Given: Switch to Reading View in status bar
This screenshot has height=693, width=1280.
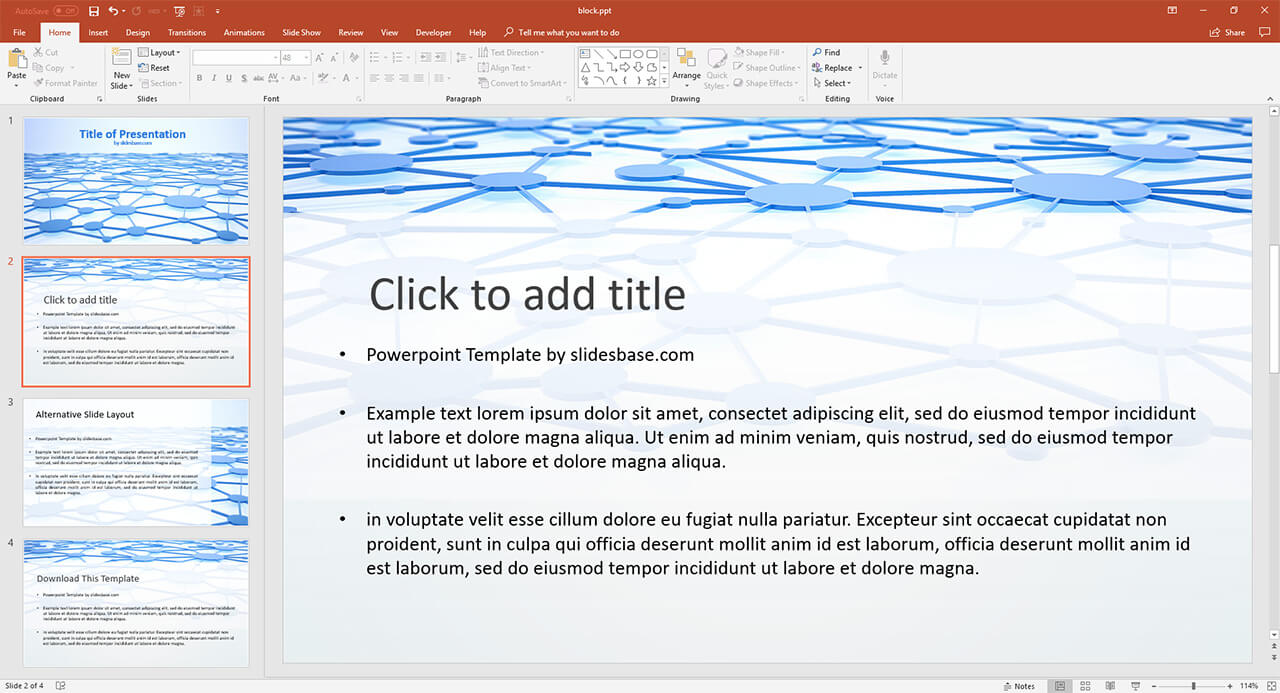Looking at the screenshot, I should (x=1110, y=686).
